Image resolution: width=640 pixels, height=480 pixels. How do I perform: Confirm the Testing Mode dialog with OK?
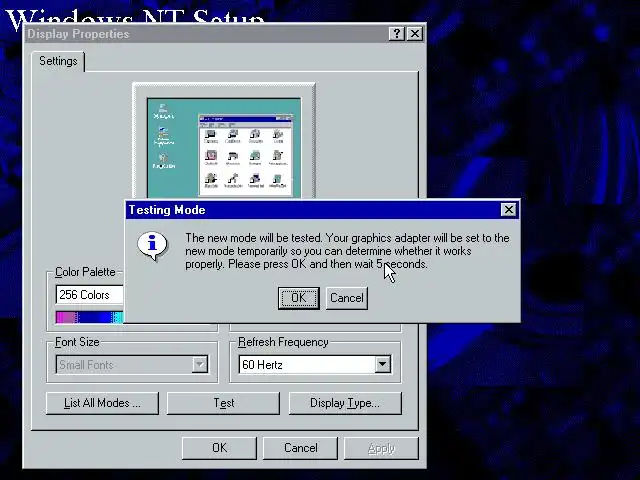(298, 298)
